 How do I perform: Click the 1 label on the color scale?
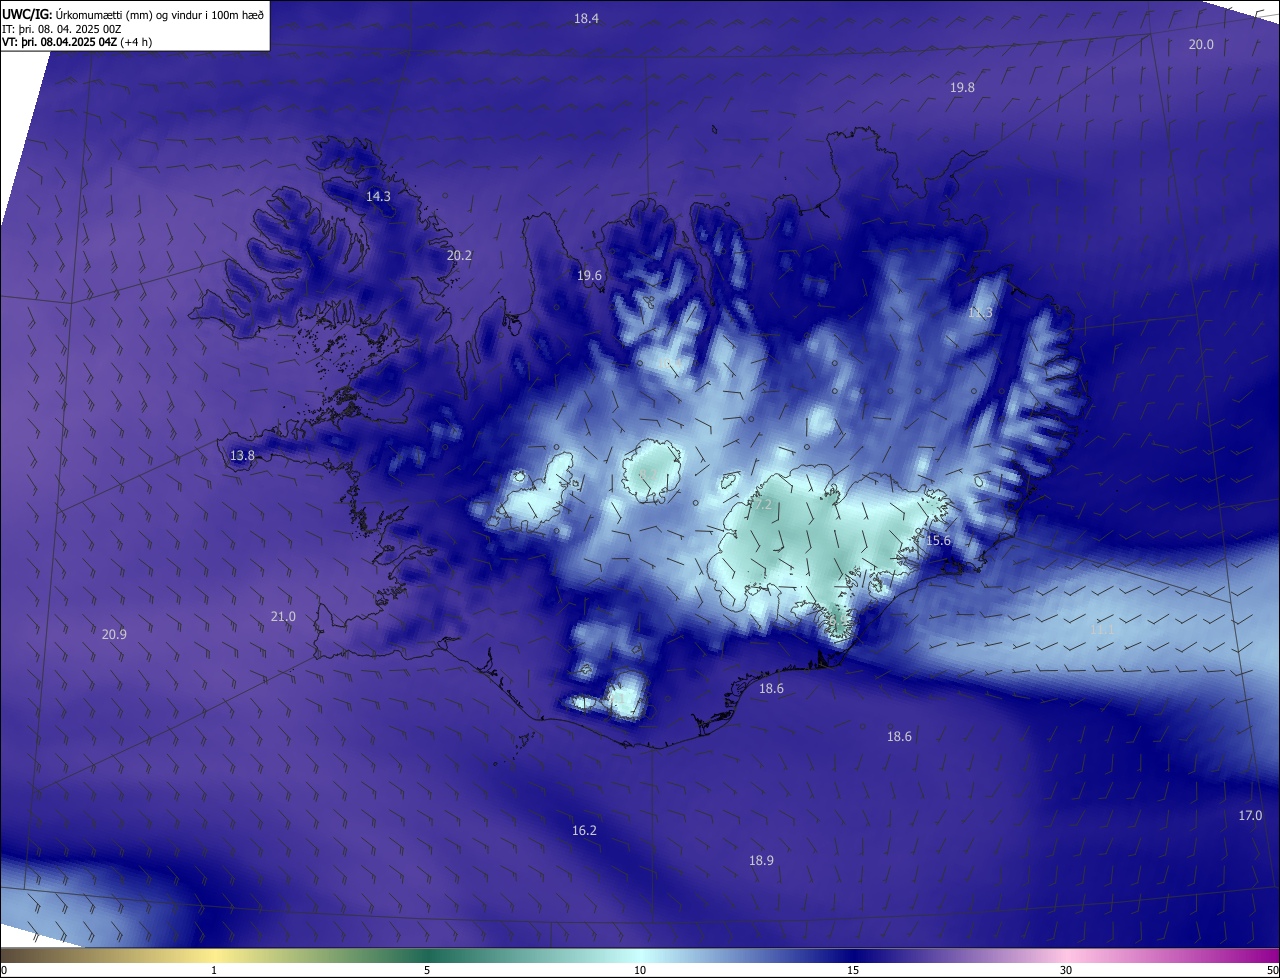tap(214, 970)
